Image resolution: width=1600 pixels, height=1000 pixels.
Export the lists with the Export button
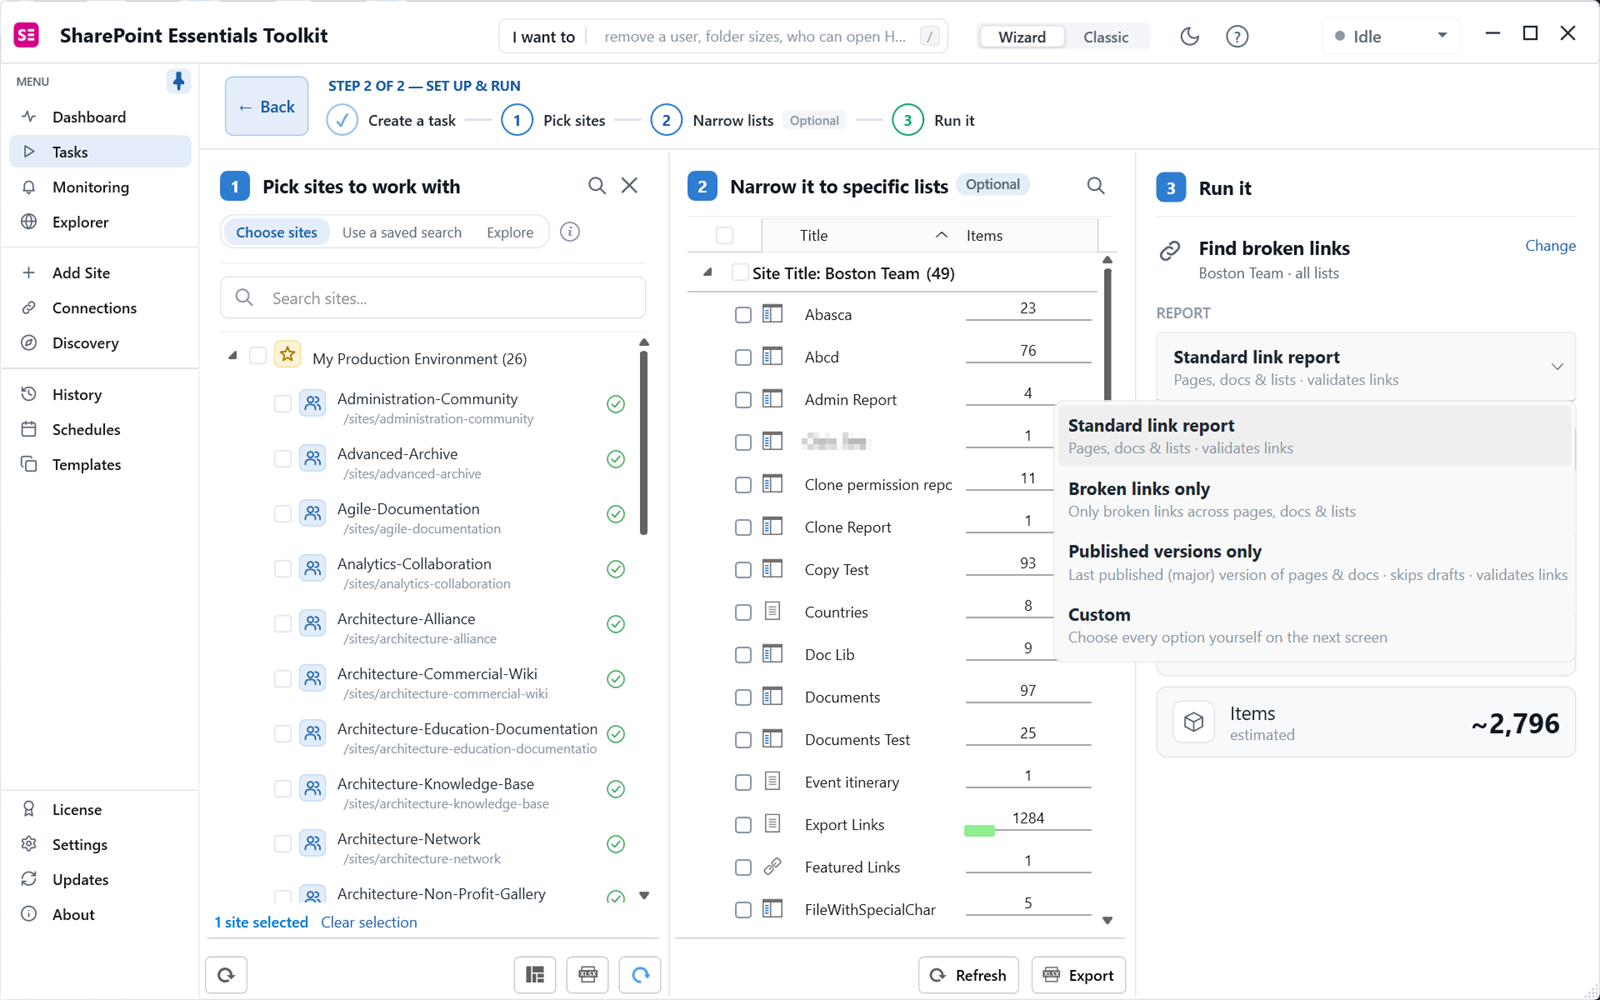point(1078,975)
